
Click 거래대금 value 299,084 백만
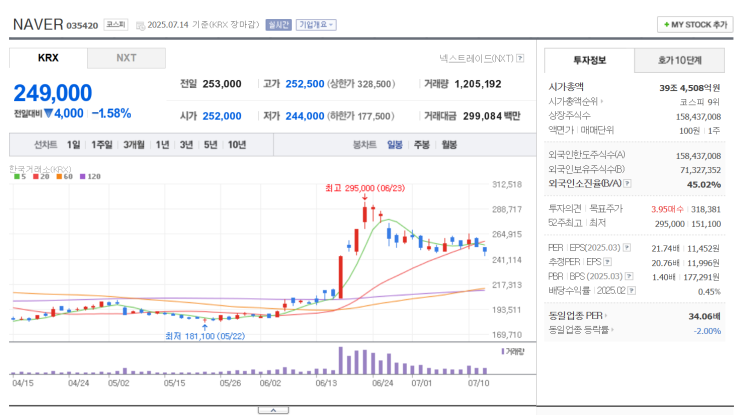click(491, 116)
